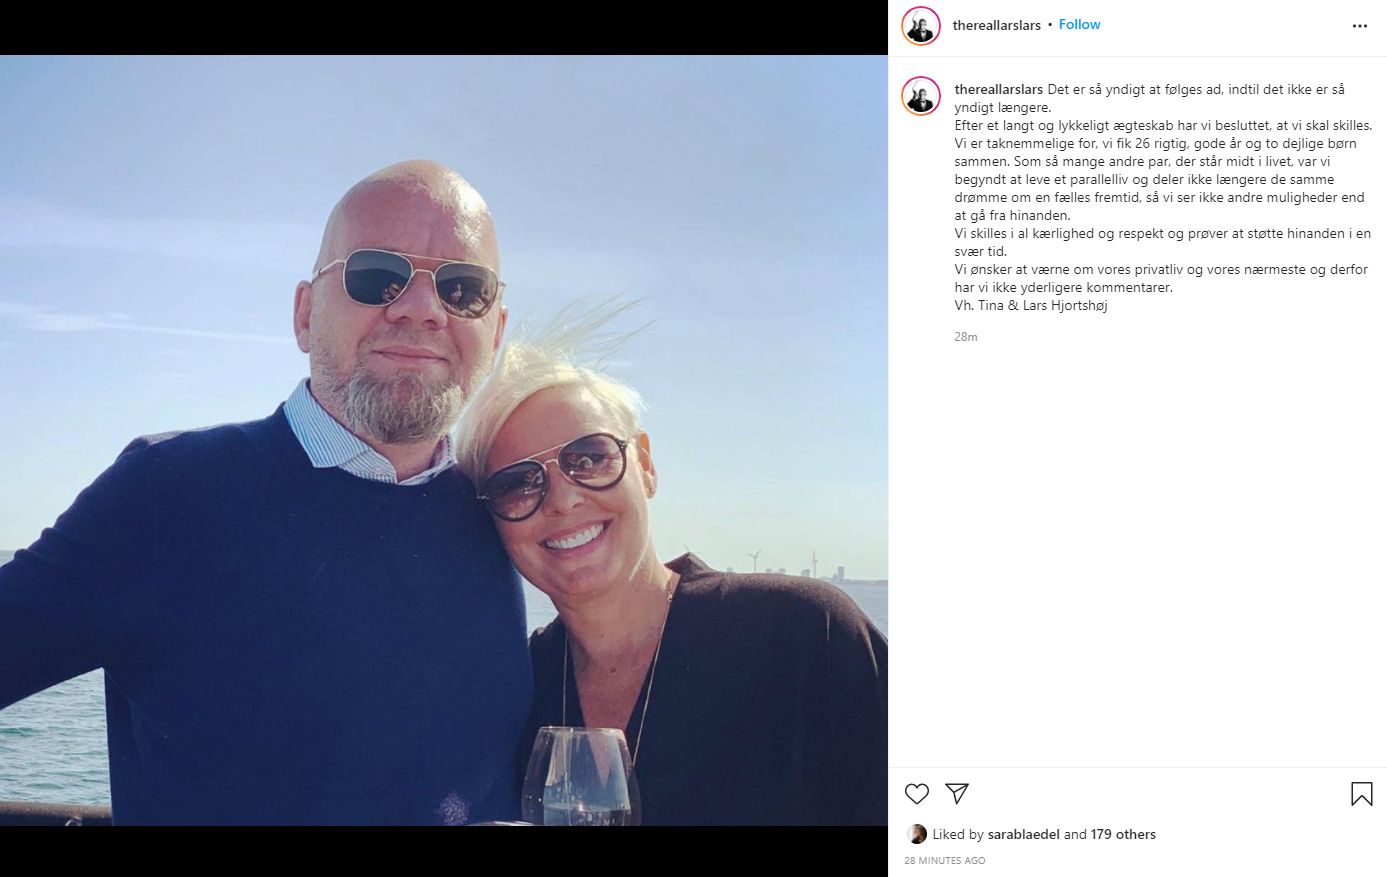The height and width of the screenshot is (877, 1387).
Task: Like the post with the heart icon
Action: point(917,794)
